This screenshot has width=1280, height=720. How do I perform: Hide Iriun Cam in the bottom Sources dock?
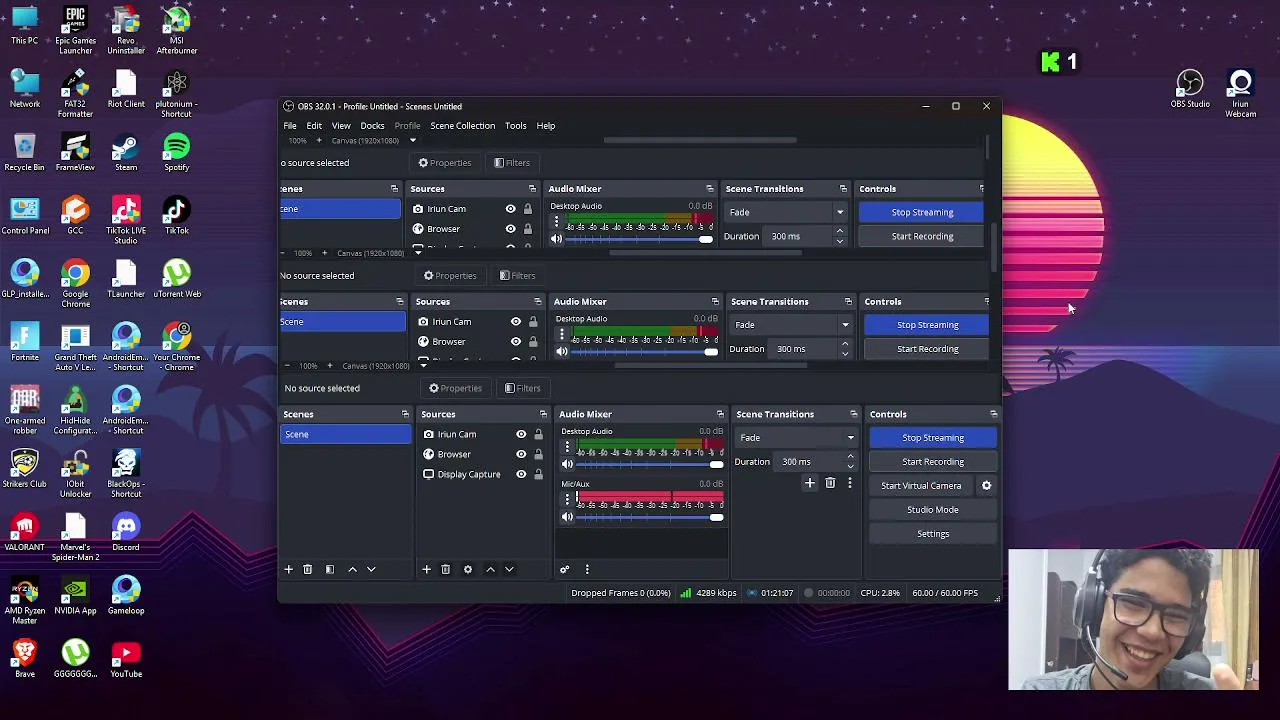pyautogui.click(x=521, y=434)
